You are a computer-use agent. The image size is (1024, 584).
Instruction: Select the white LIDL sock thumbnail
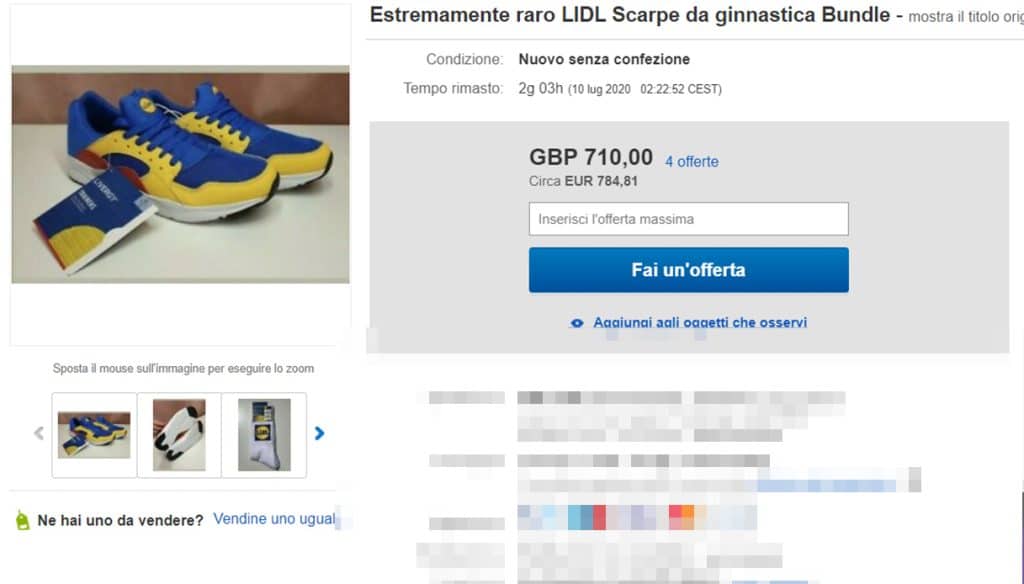click(x=264, y=435)
